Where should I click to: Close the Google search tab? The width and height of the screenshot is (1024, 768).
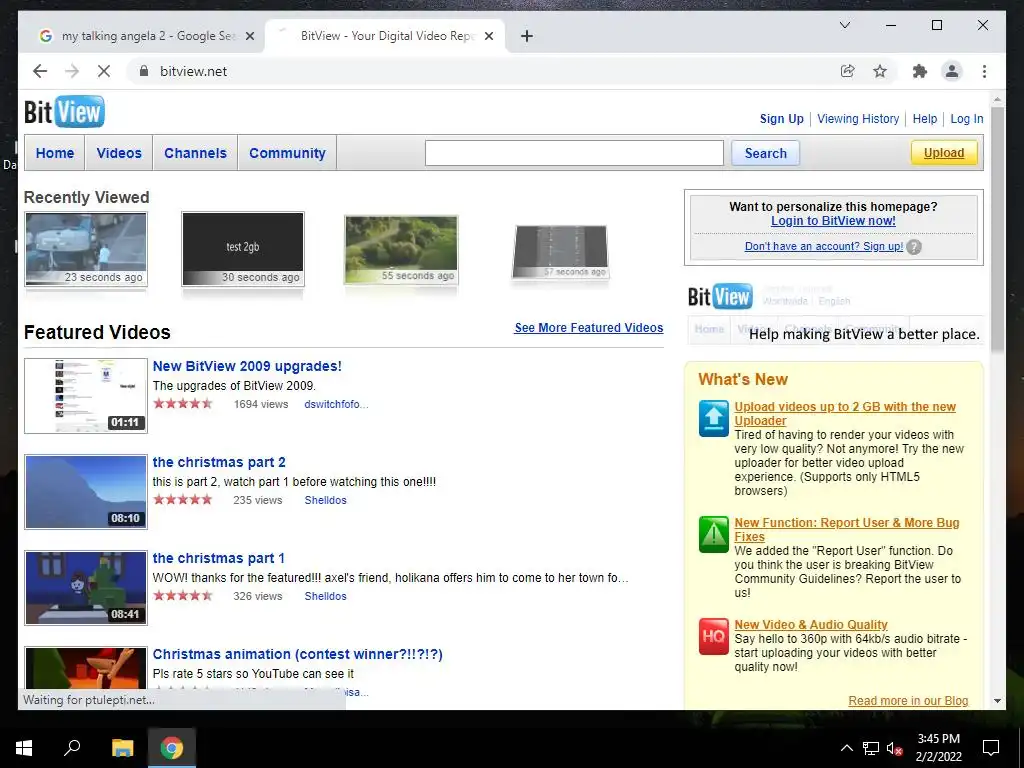pos(249,36)
